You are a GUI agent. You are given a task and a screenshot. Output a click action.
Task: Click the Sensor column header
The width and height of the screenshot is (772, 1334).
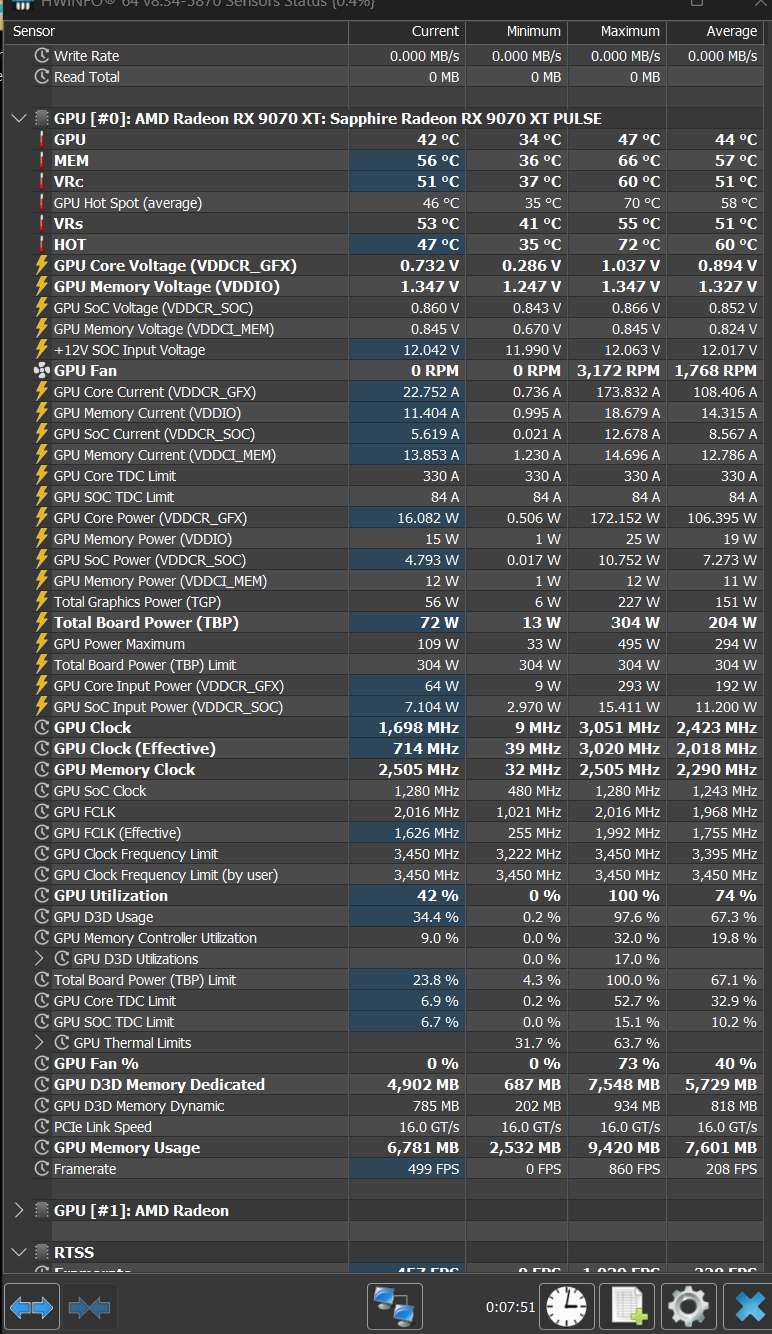pos(176,31)
